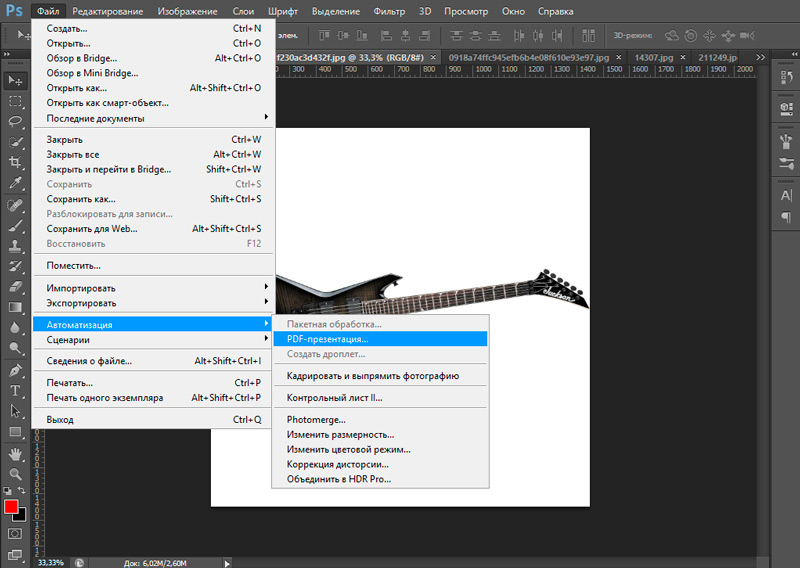Click the zoom percentage field in status bar
The image size is (800, 568).
pos(50,562)
